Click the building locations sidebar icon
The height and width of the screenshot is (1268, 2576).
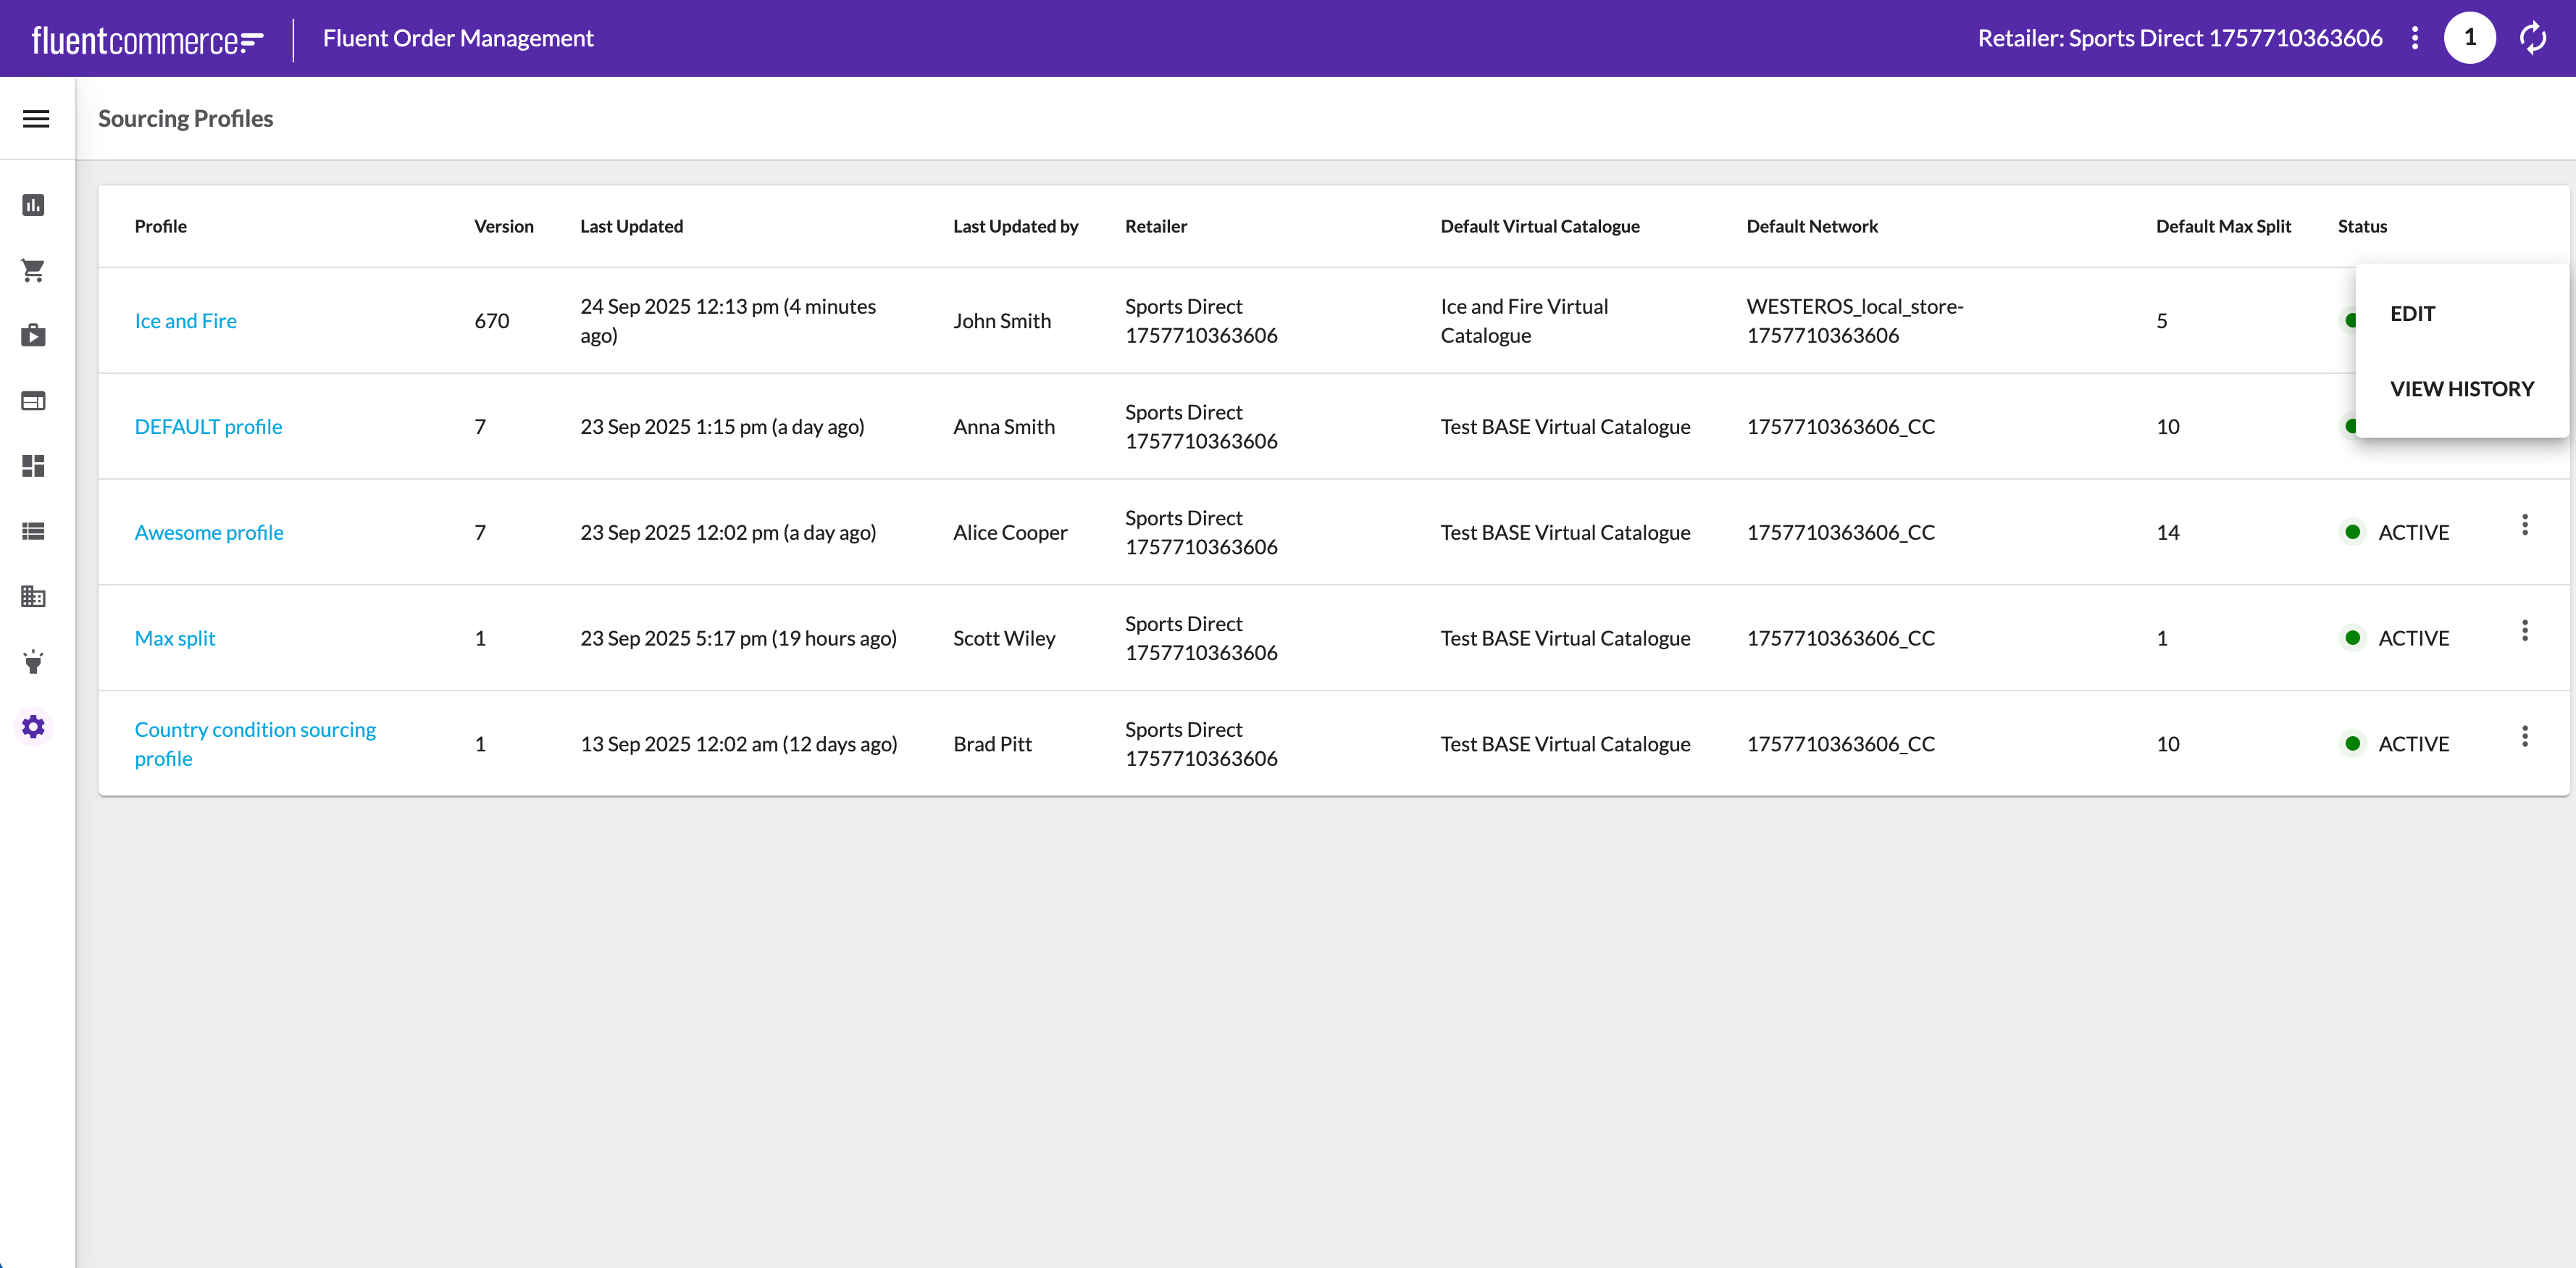[34, 597]
